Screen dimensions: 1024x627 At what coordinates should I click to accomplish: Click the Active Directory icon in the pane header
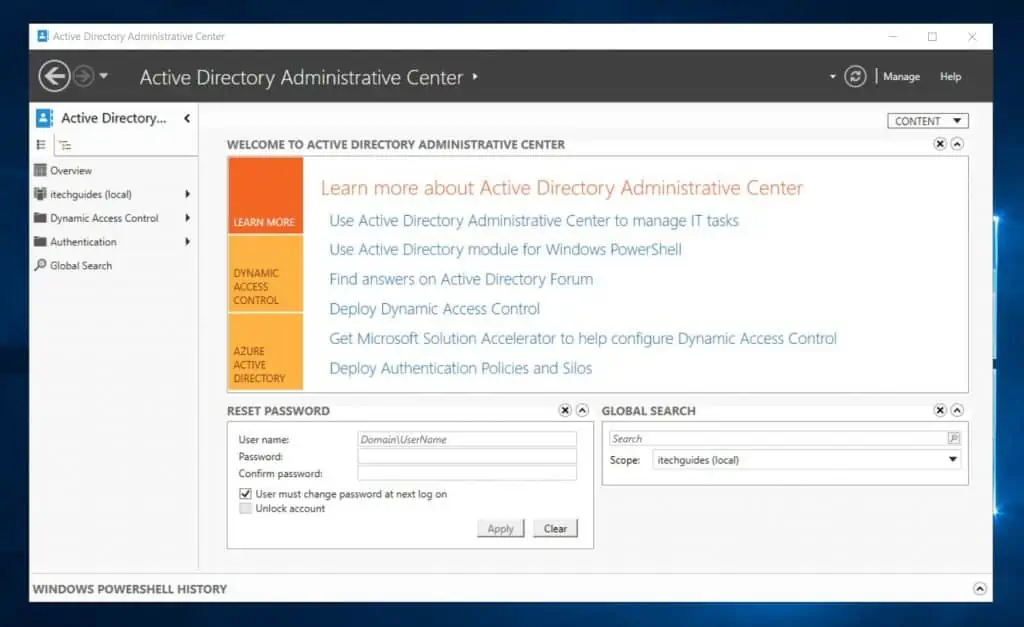pyautogui.click(x=44, y=118)
